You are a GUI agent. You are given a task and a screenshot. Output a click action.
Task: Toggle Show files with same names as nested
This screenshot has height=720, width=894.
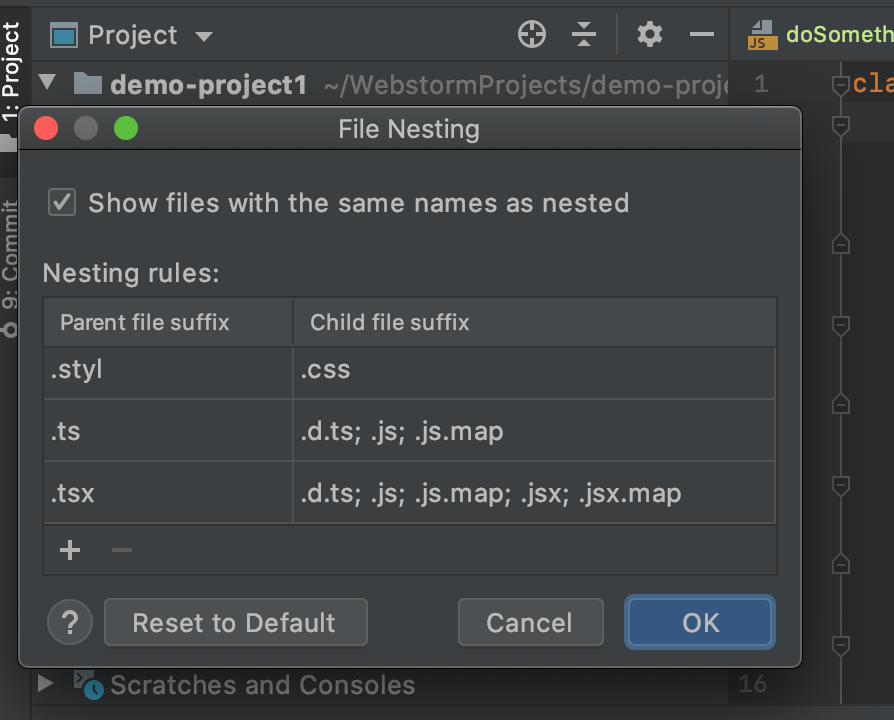[62, 203]
